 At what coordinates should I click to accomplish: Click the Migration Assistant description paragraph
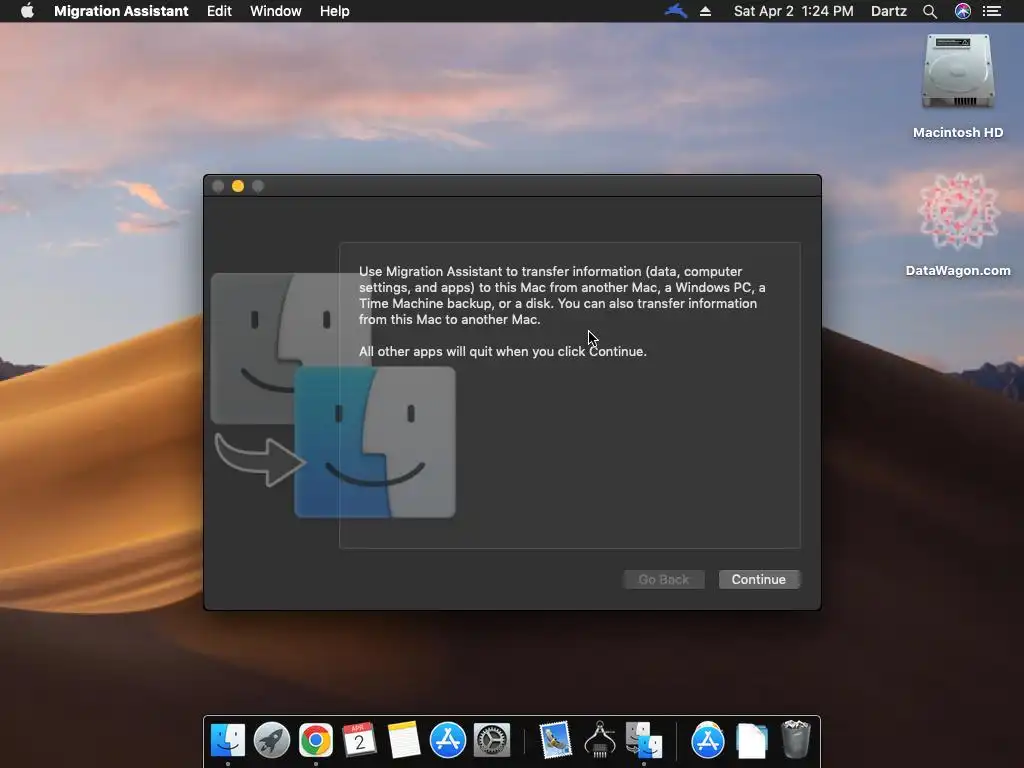(x=562, y=295)
